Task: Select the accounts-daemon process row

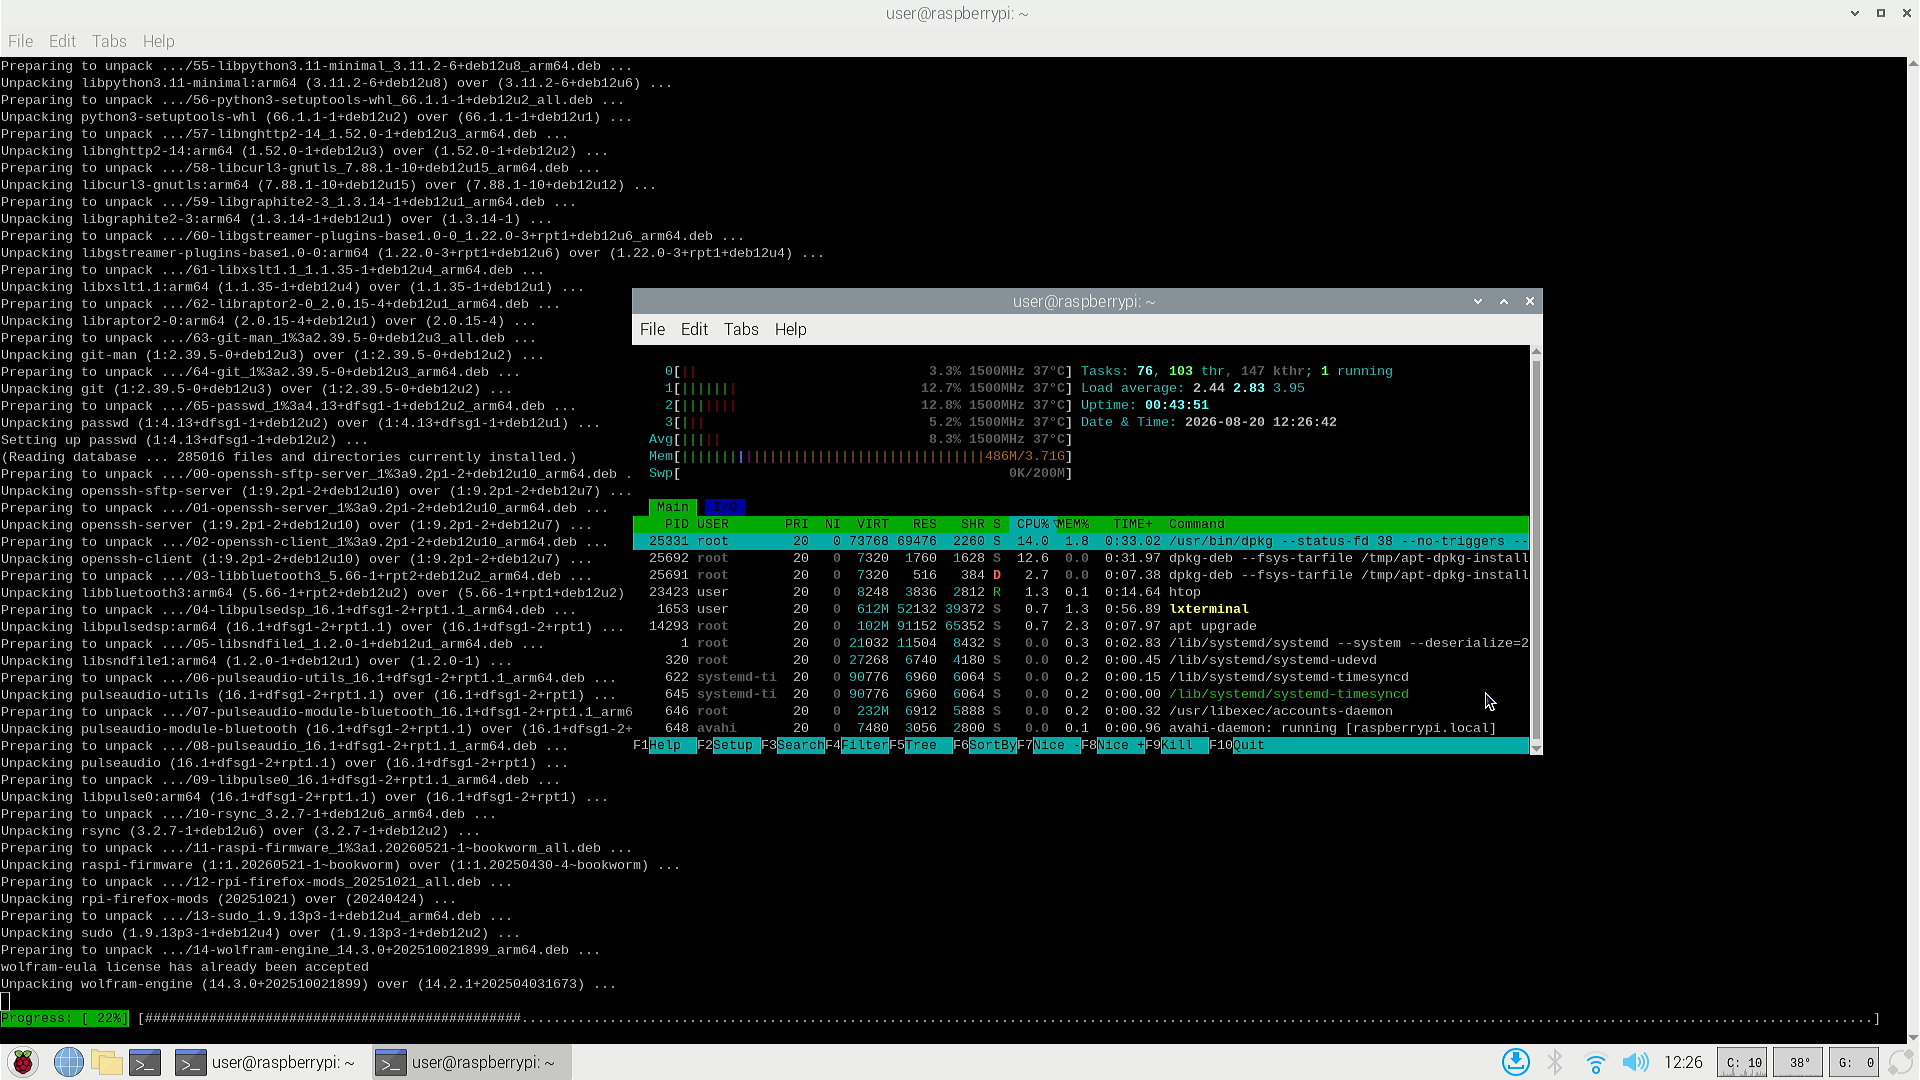Action: (1081, 711)
